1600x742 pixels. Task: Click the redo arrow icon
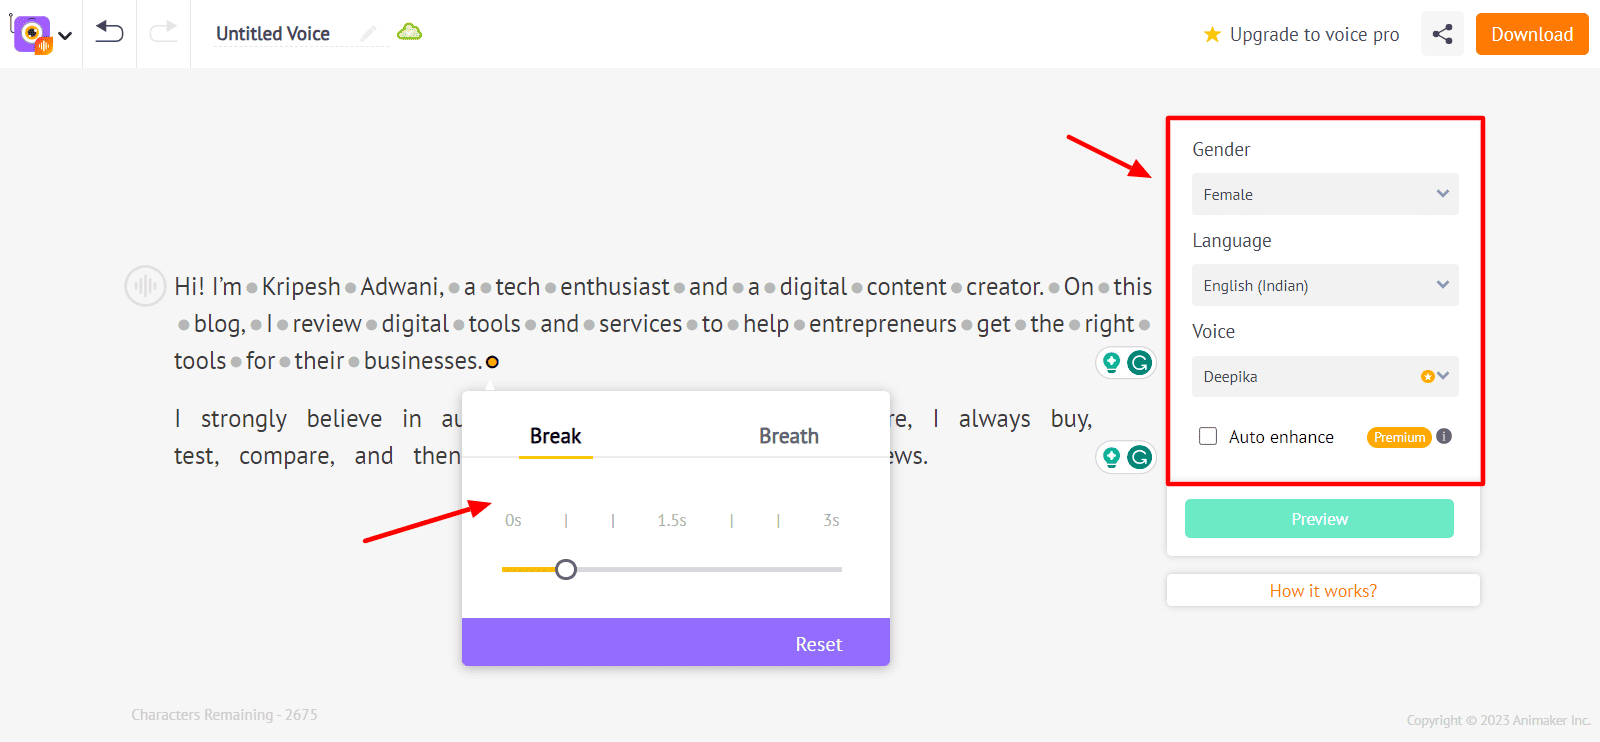[163, 33]
